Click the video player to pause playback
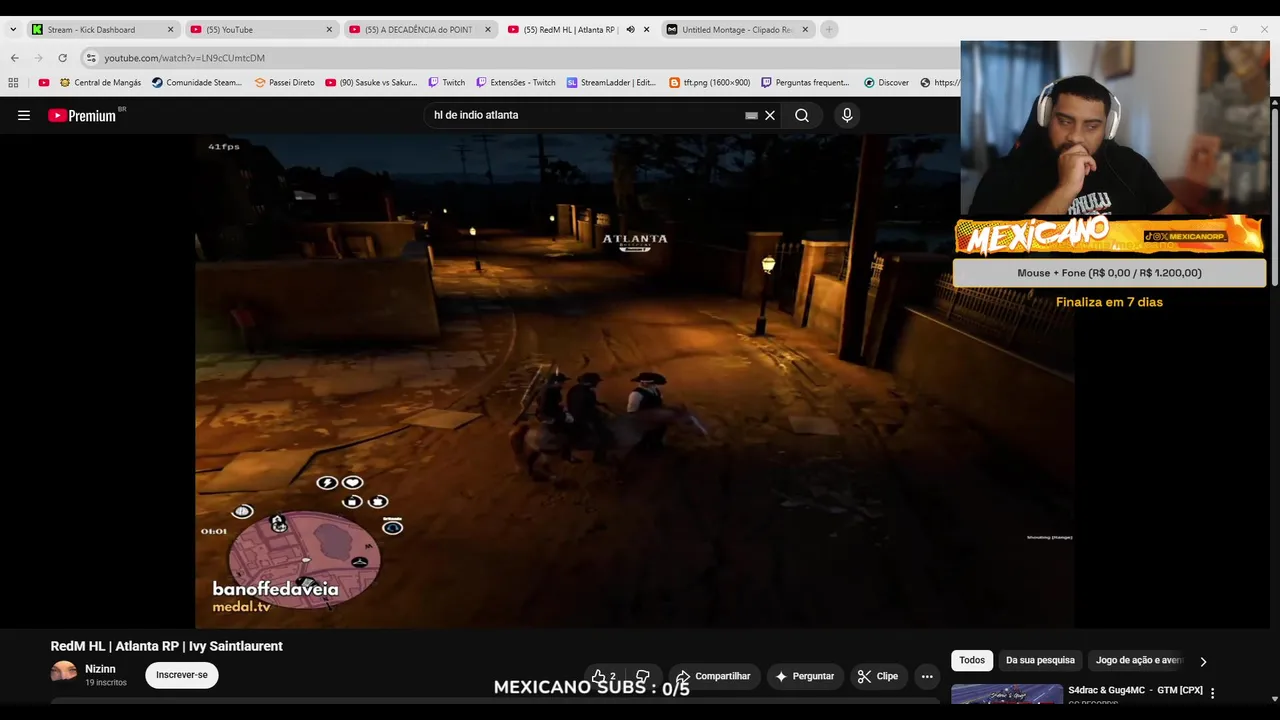Viewport: 1280px width, 720px height. [635, 380]
